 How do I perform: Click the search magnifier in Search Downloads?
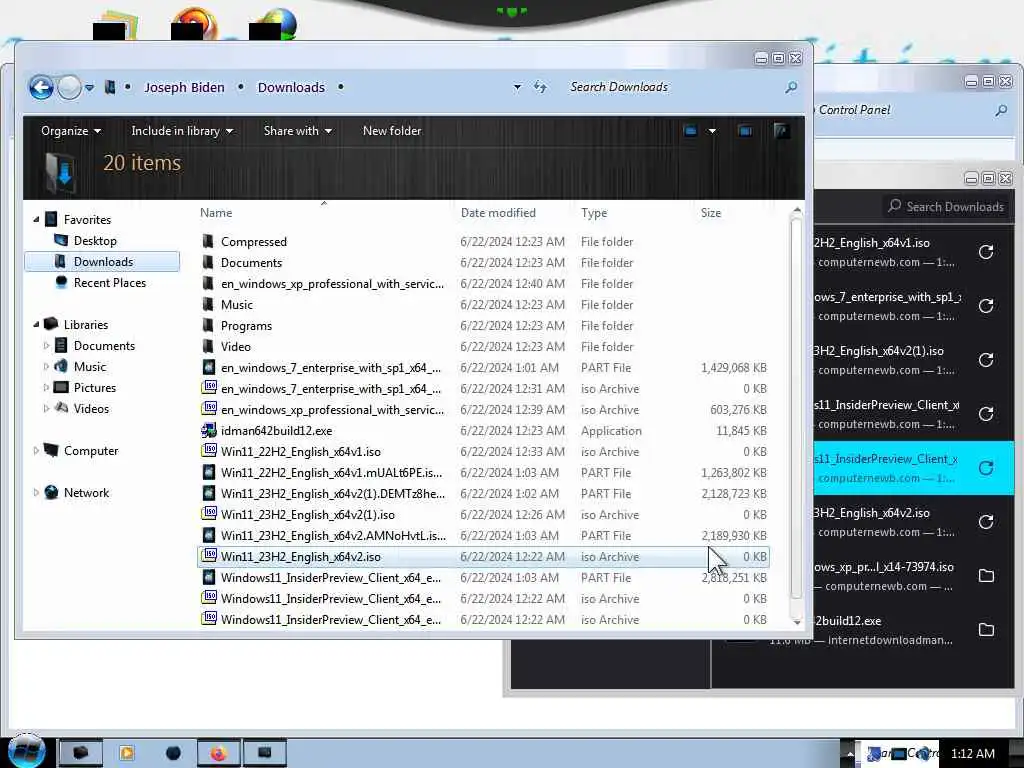click(791, 87)
